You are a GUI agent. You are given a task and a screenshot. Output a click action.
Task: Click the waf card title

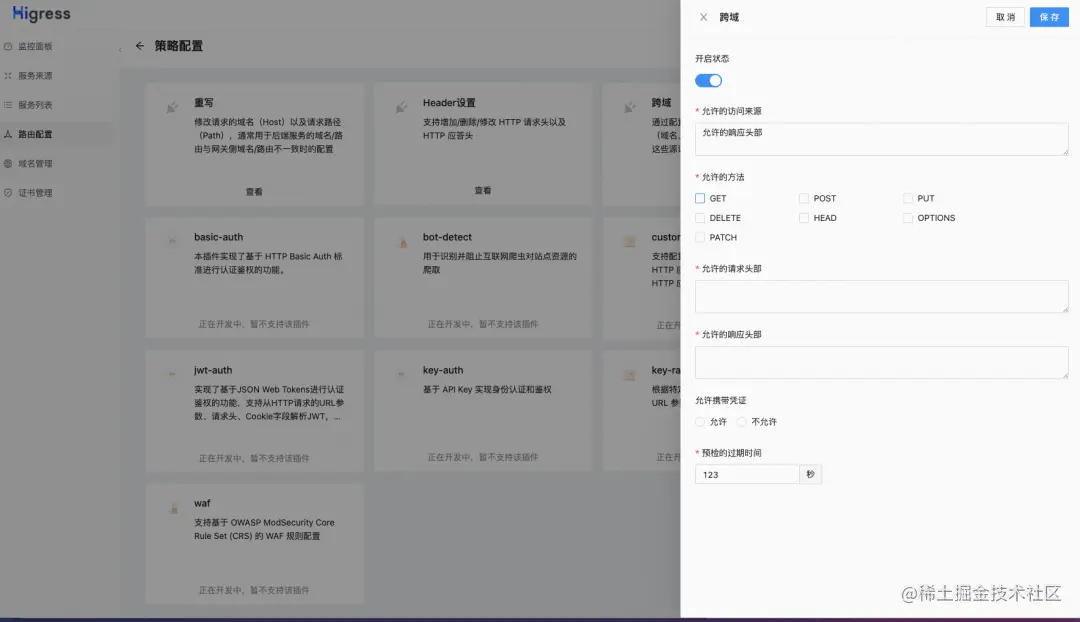coord(202,503)
